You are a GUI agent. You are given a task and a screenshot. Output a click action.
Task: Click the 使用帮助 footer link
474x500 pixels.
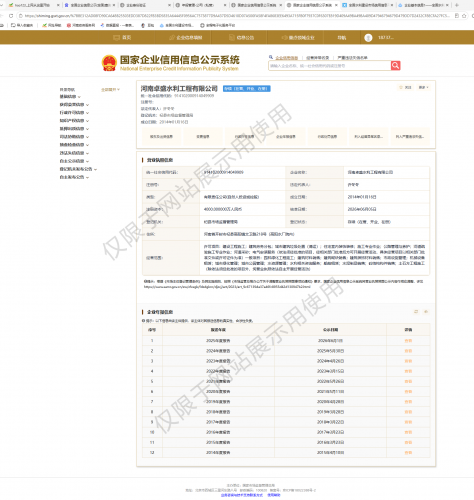[x=274, y=495]
